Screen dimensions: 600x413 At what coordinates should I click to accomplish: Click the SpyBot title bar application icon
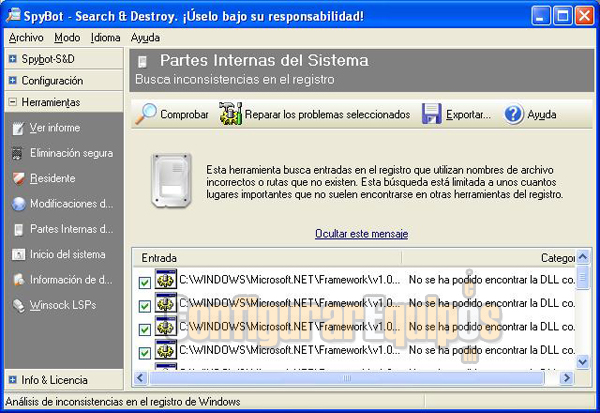tap(13, 15)
